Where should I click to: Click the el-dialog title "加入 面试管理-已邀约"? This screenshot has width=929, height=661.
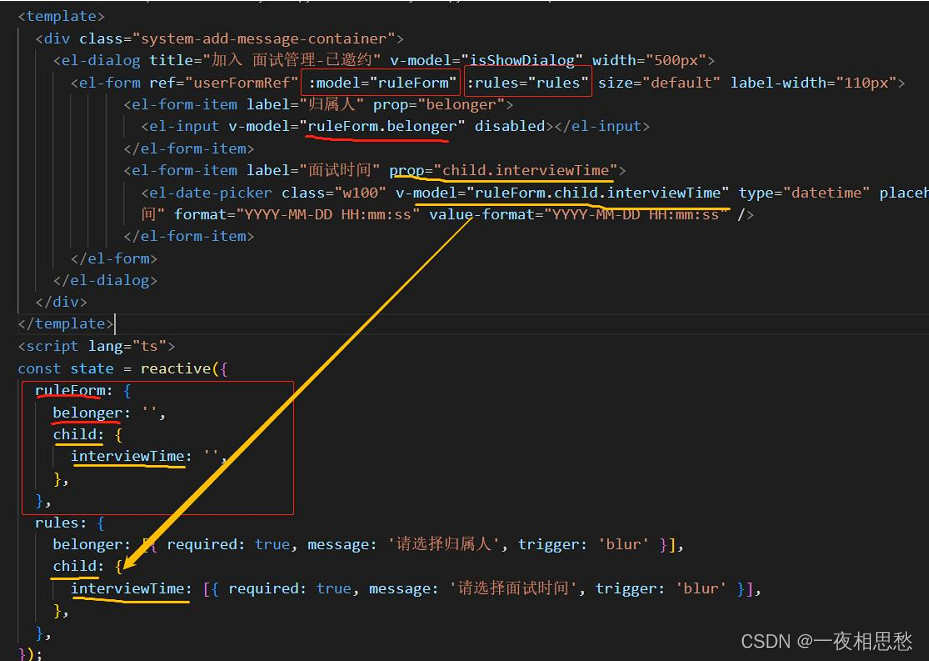click(x=291, y=60)
